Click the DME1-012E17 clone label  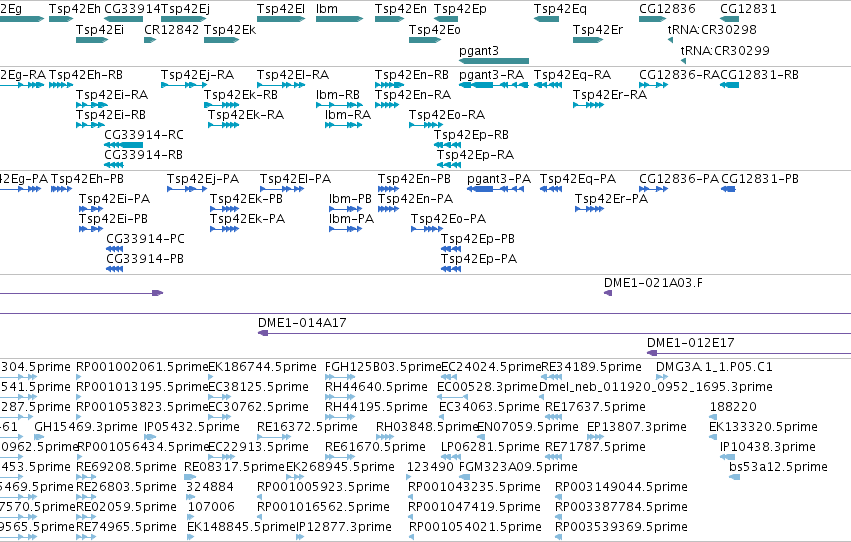pos(691,343)
